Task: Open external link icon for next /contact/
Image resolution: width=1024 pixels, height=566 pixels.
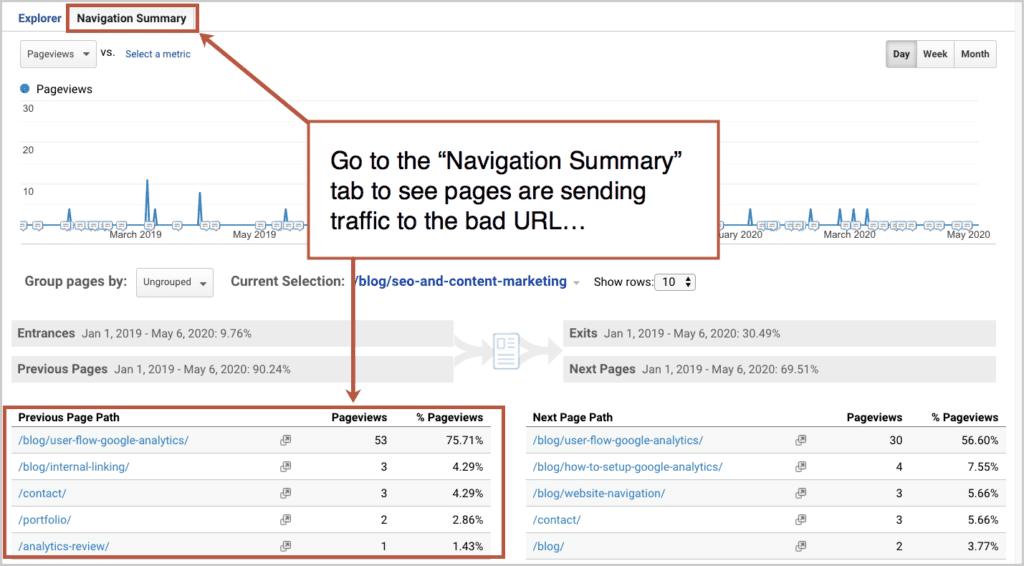Action: (801, 520)
